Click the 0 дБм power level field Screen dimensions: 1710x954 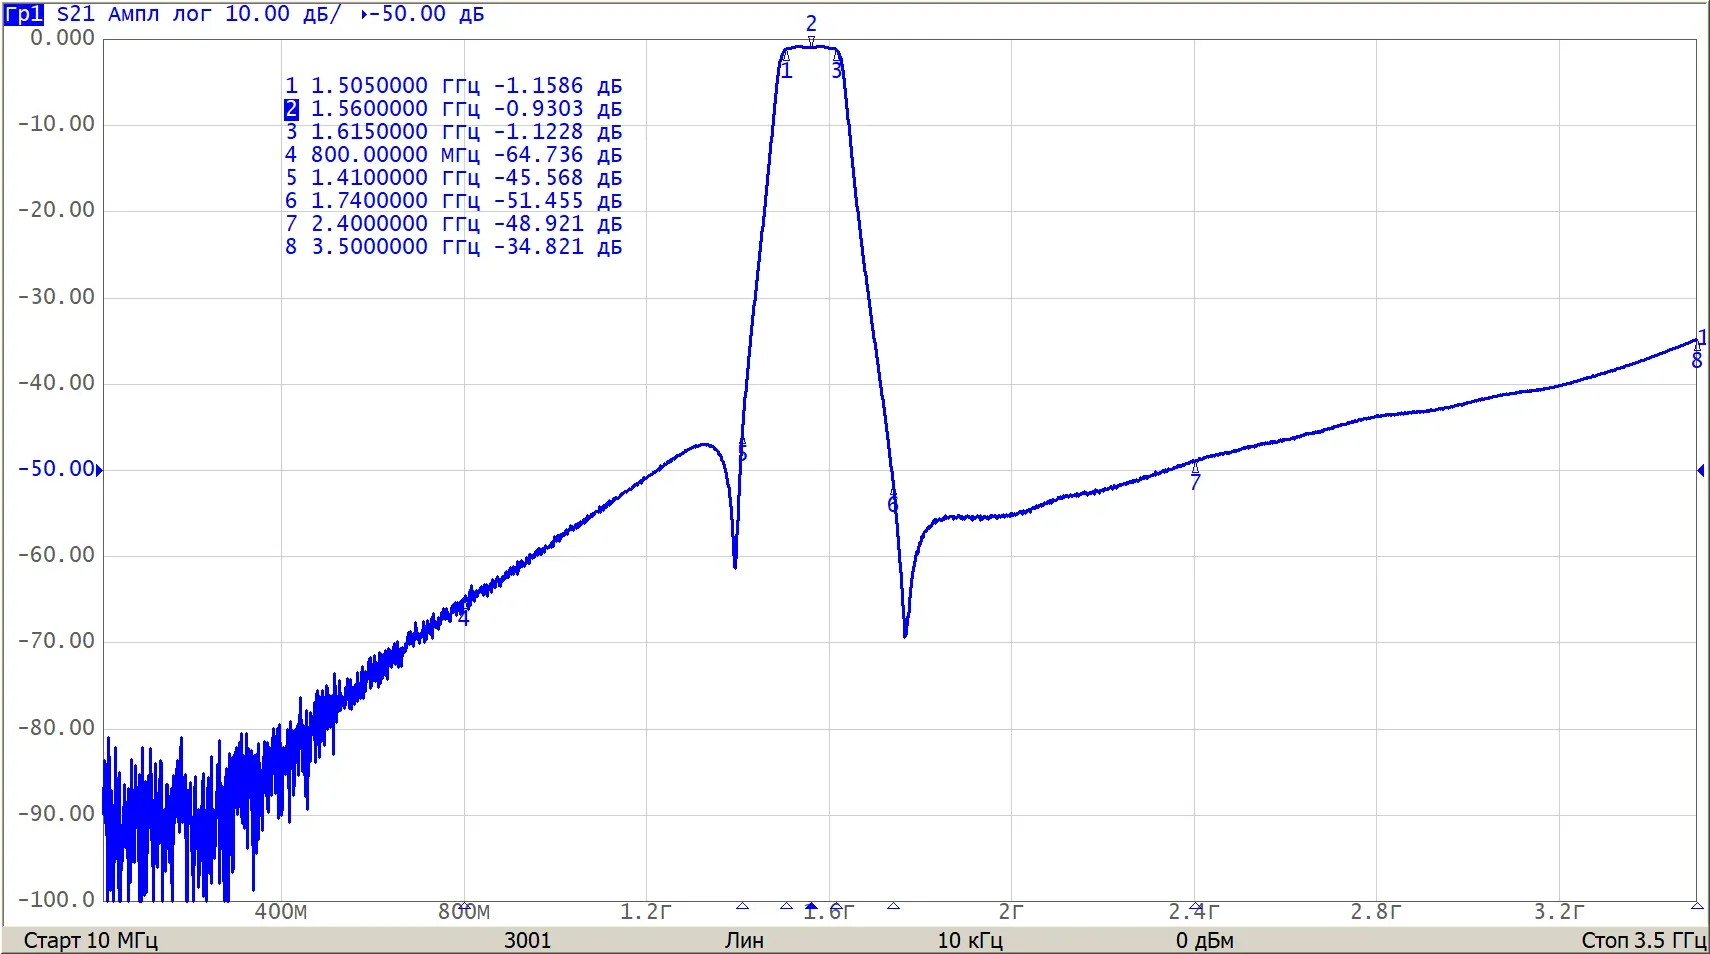(x=1205, y=941)
